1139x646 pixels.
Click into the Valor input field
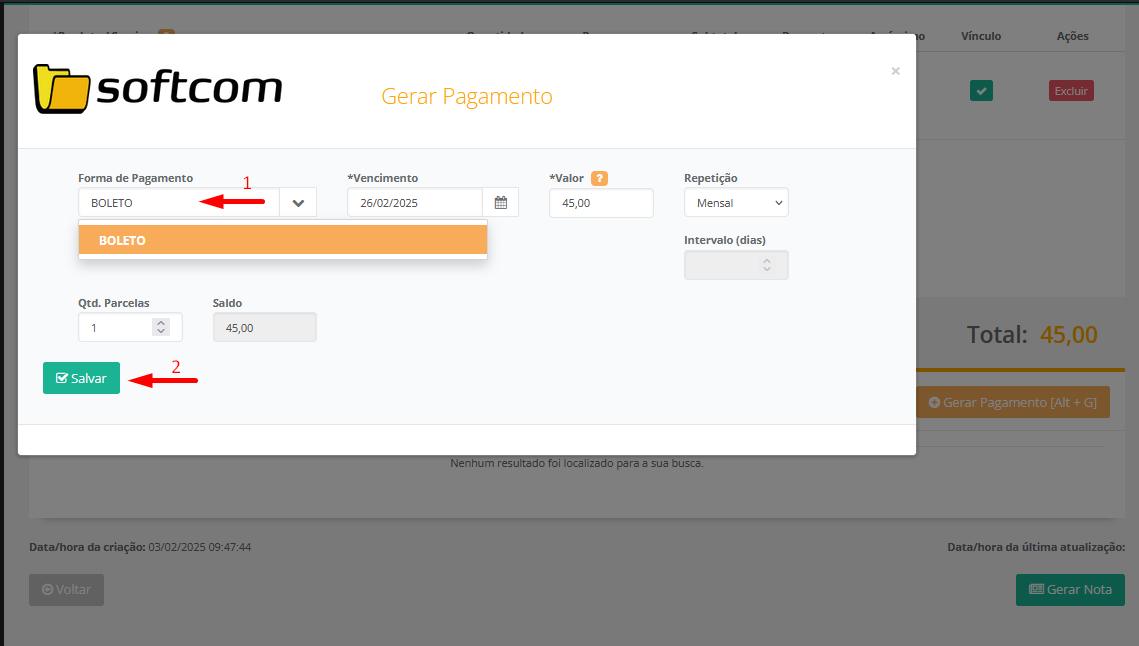click(x=600, y=203)
